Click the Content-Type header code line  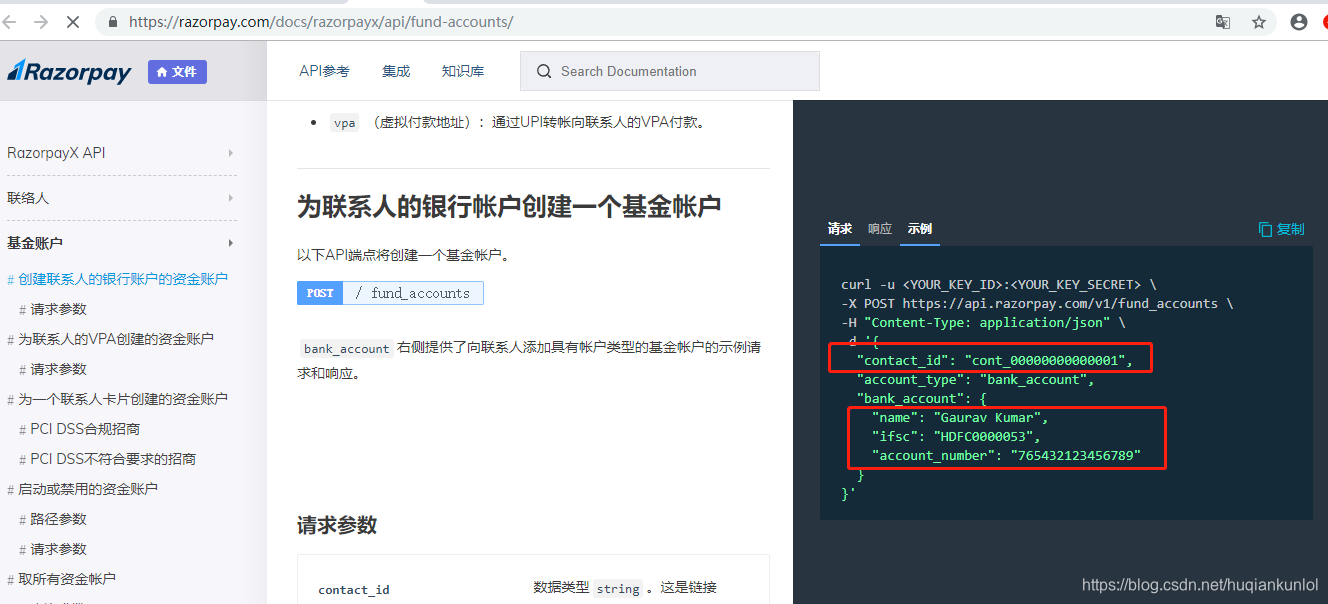click(983, 322)
